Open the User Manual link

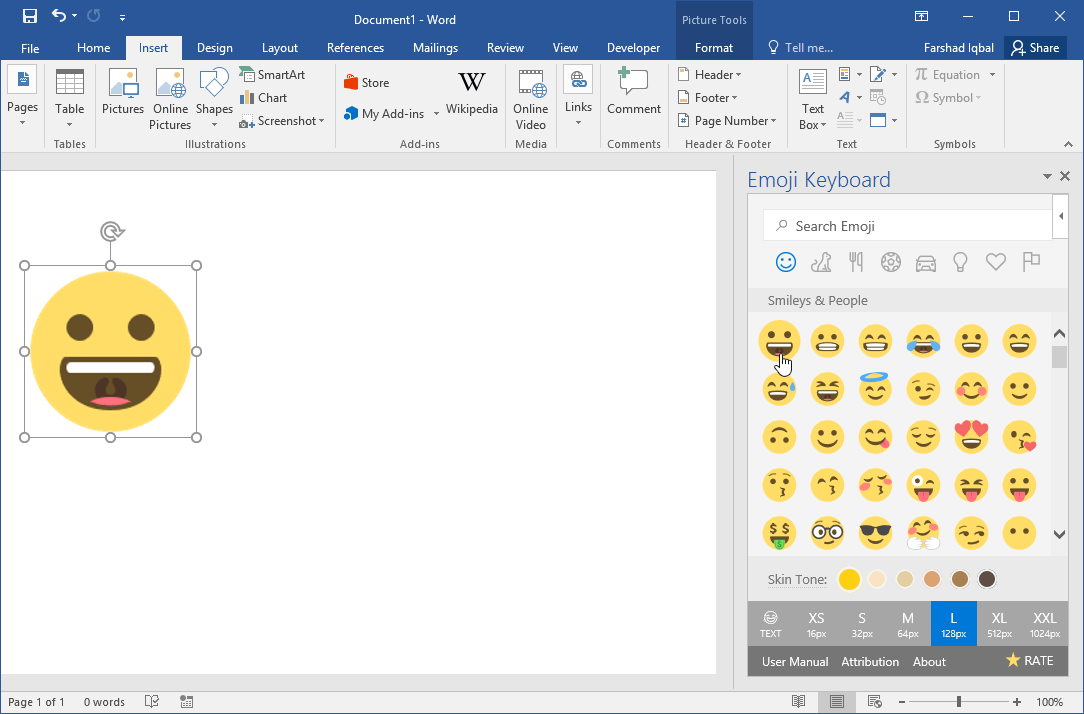click(x=795, y=661)
